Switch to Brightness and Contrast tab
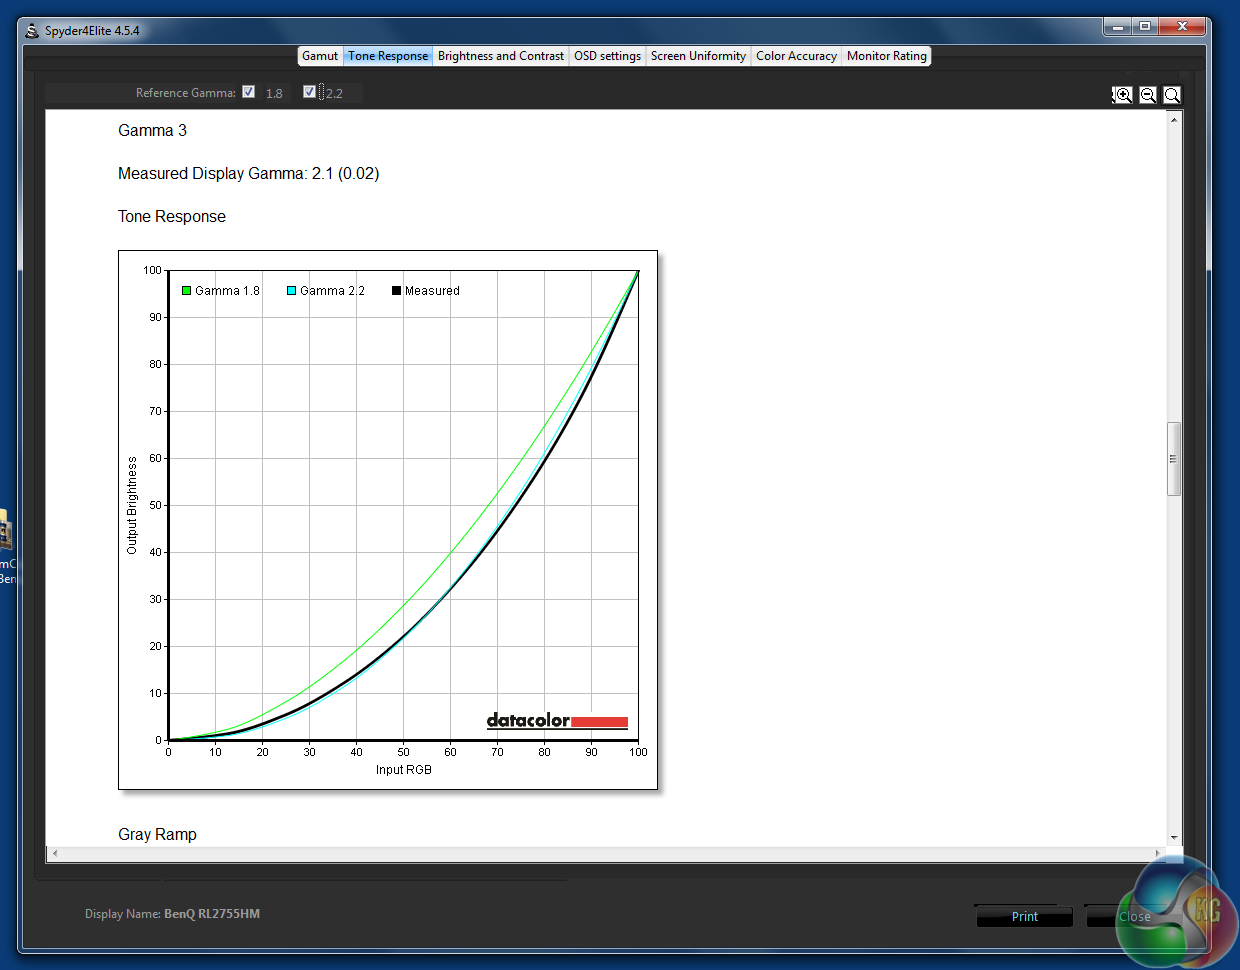Image resolution: width=1240 pixels, height=970 pixels. pyautogui.click(x=501, y=56)
